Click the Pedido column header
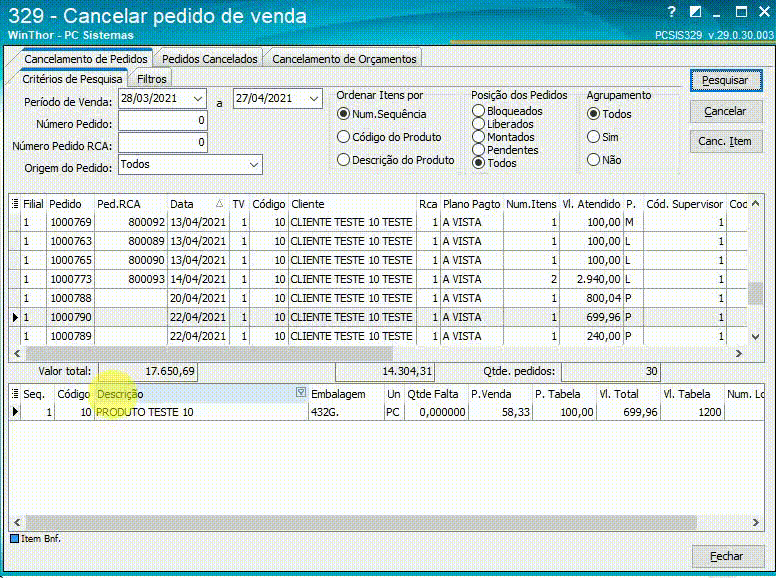Image resolution: width=776 pixels, height=578 pixels. click(70, 204)
